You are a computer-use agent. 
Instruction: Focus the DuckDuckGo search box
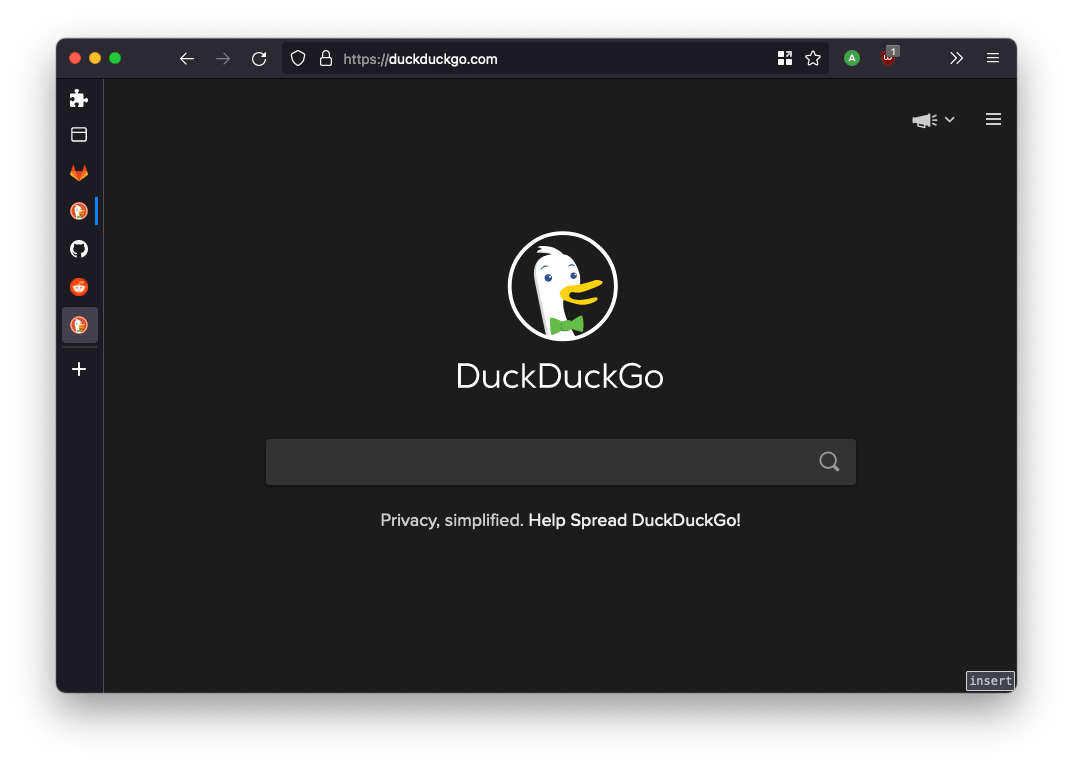pyautogui.click(x=560, y=462)
